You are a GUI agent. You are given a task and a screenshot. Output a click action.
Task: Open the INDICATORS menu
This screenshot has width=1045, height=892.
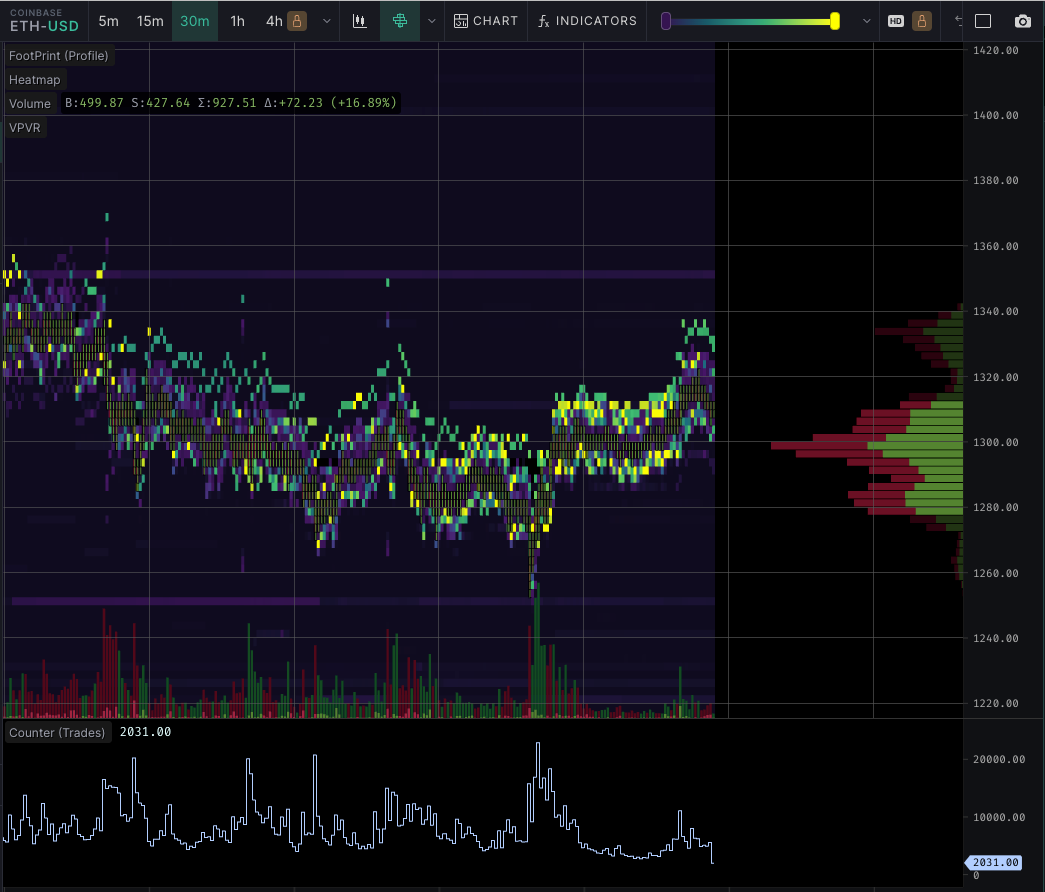587,21
